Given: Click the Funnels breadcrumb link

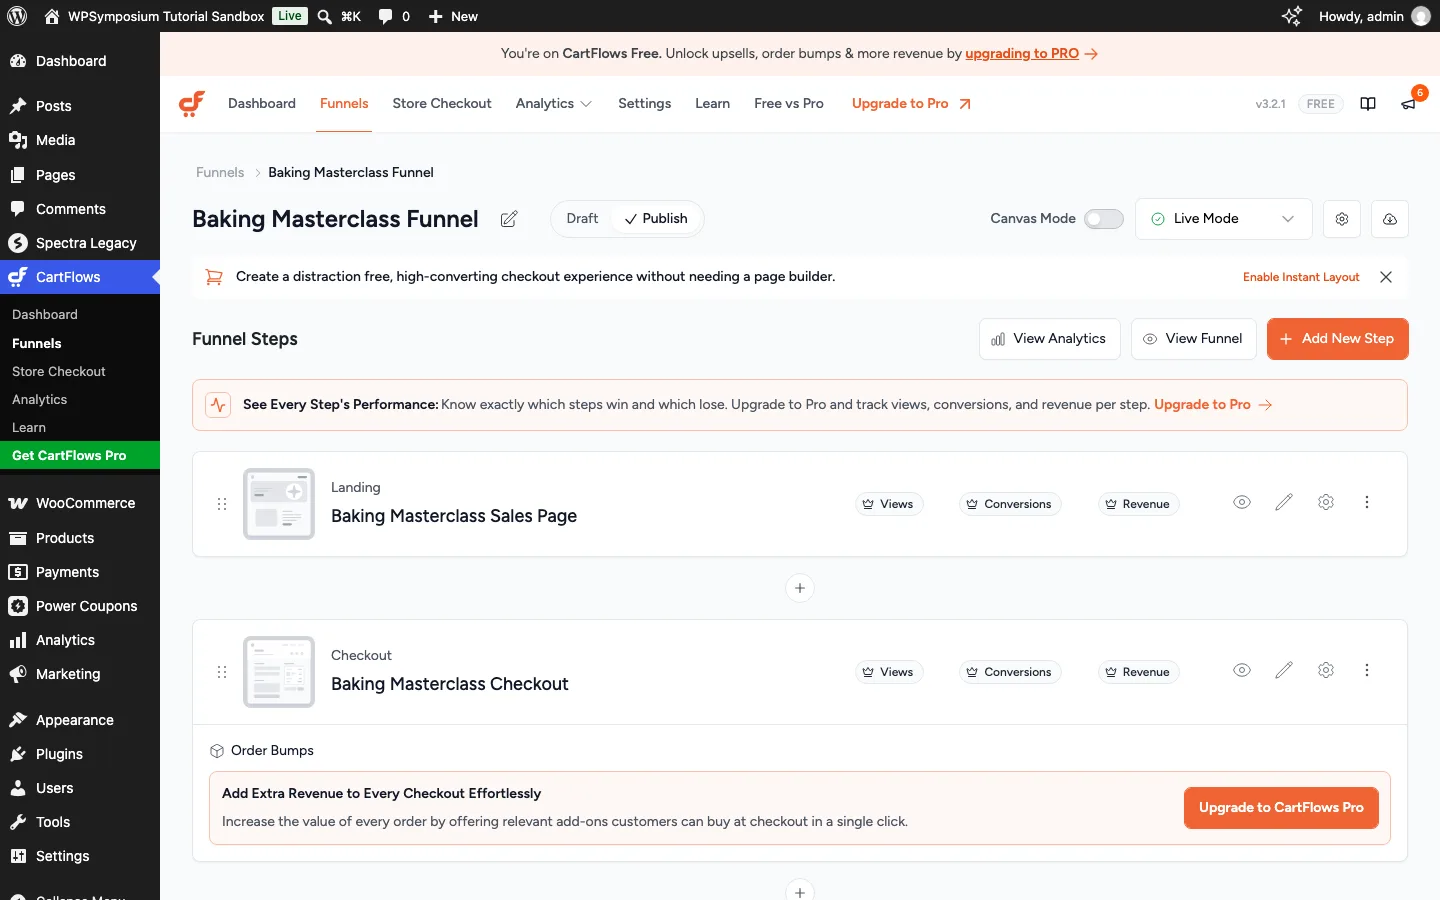Looking at the screenshot, I should tap(220, 172).
